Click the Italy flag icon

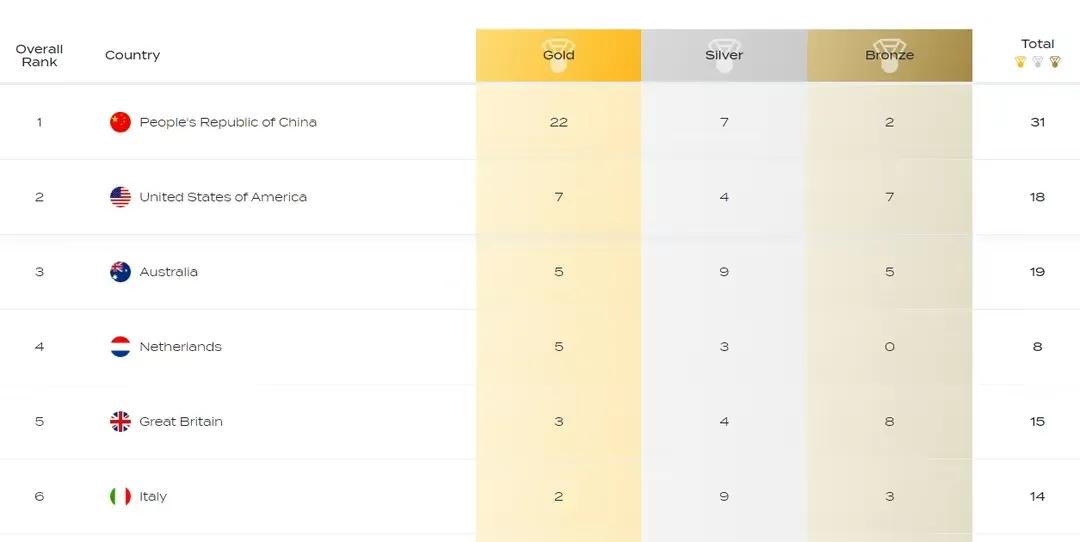tap(121, 496)
